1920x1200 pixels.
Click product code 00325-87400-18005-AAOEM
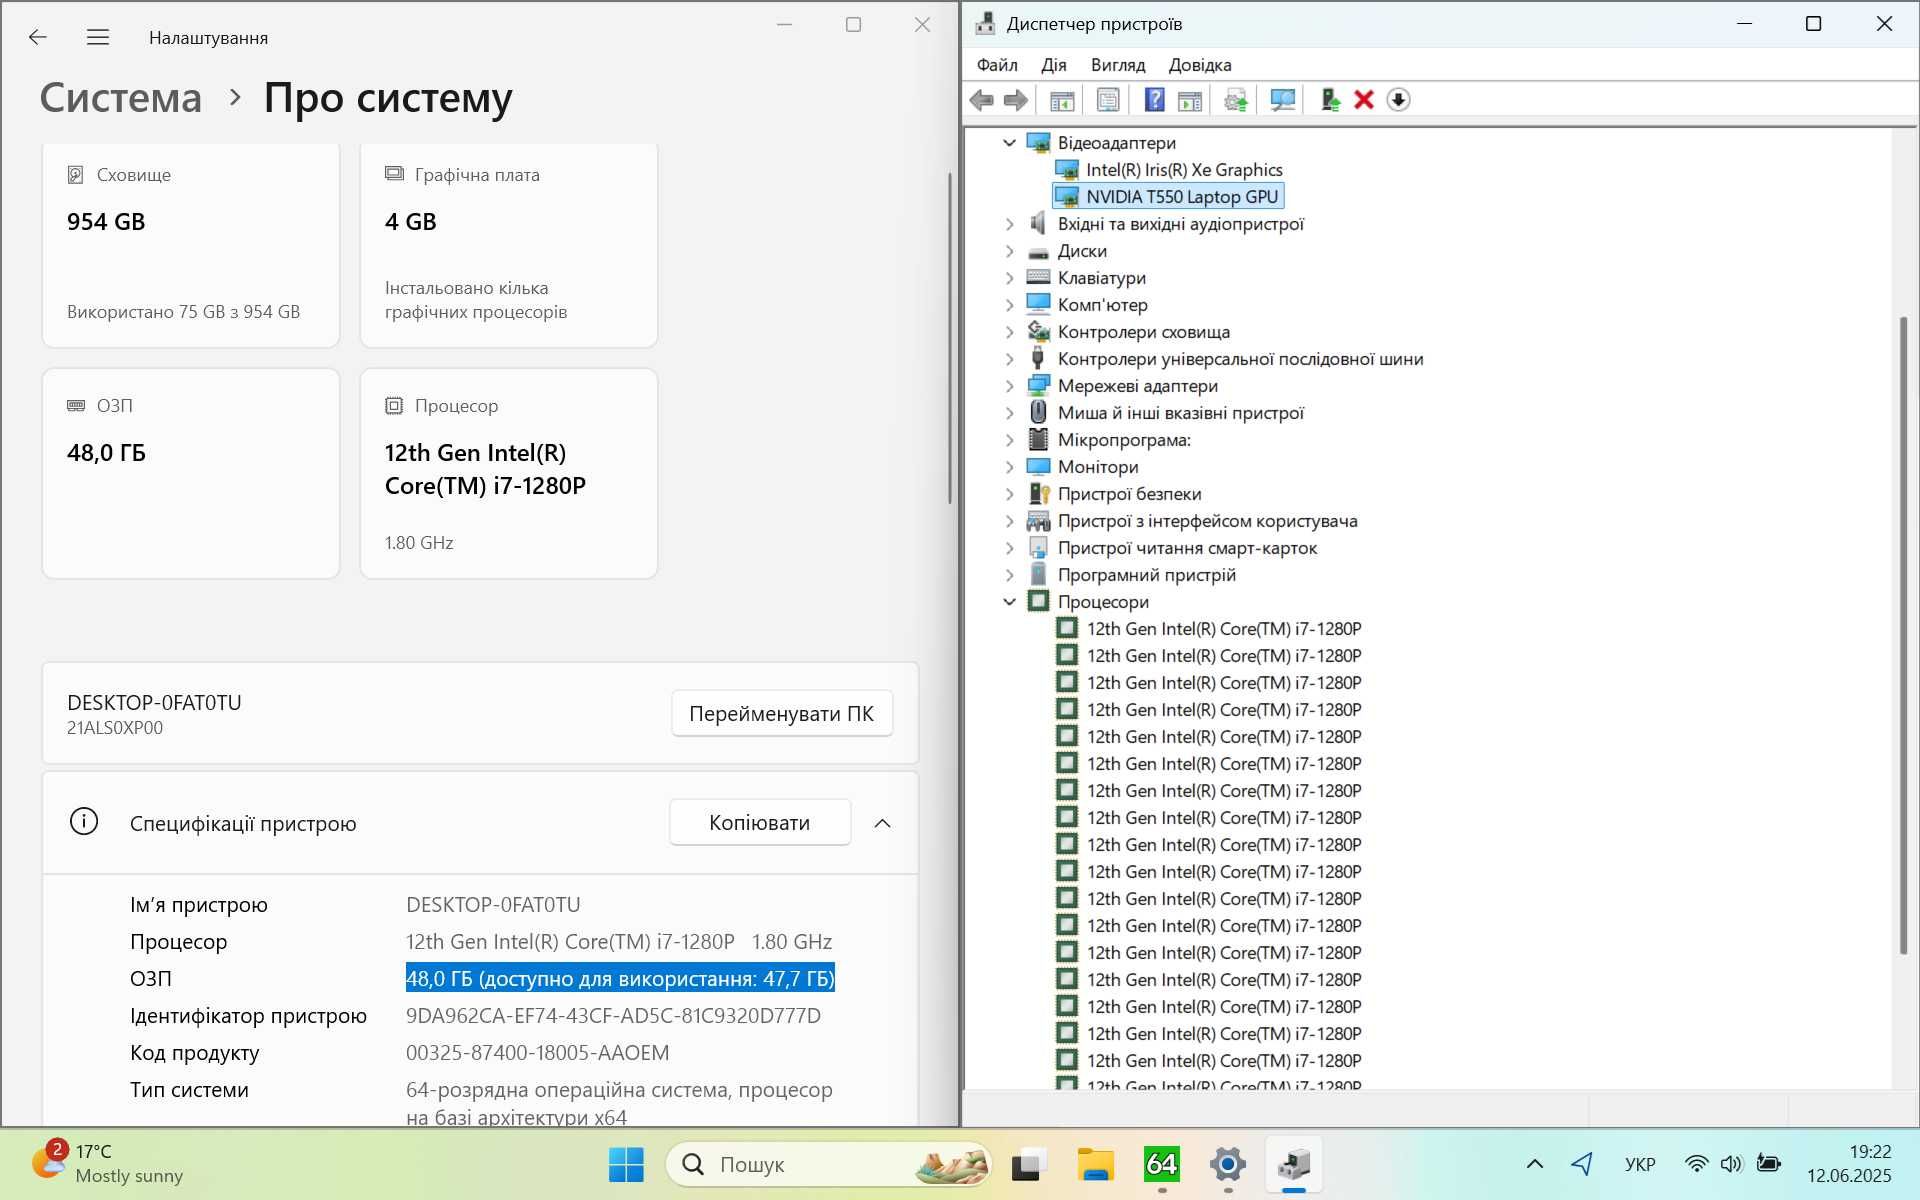(x=538, y=1053)
